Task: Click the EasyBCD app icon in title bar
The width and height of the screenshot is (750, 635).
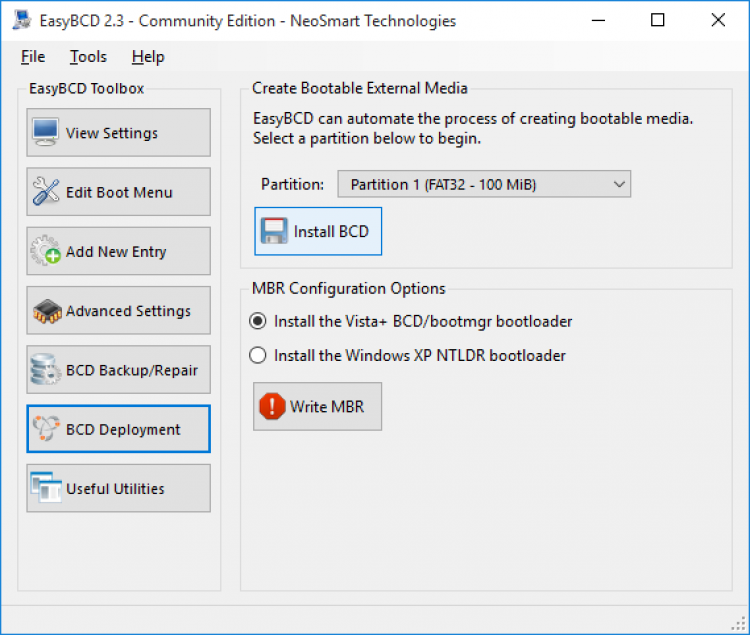Action: (21, 20)
